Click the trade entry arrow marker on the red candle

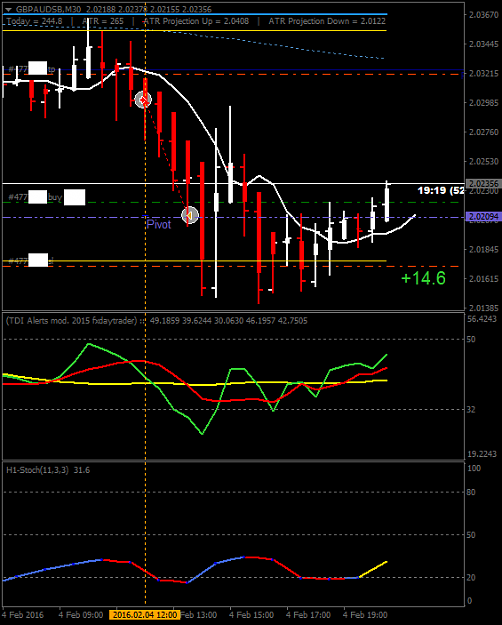[143, 100]
